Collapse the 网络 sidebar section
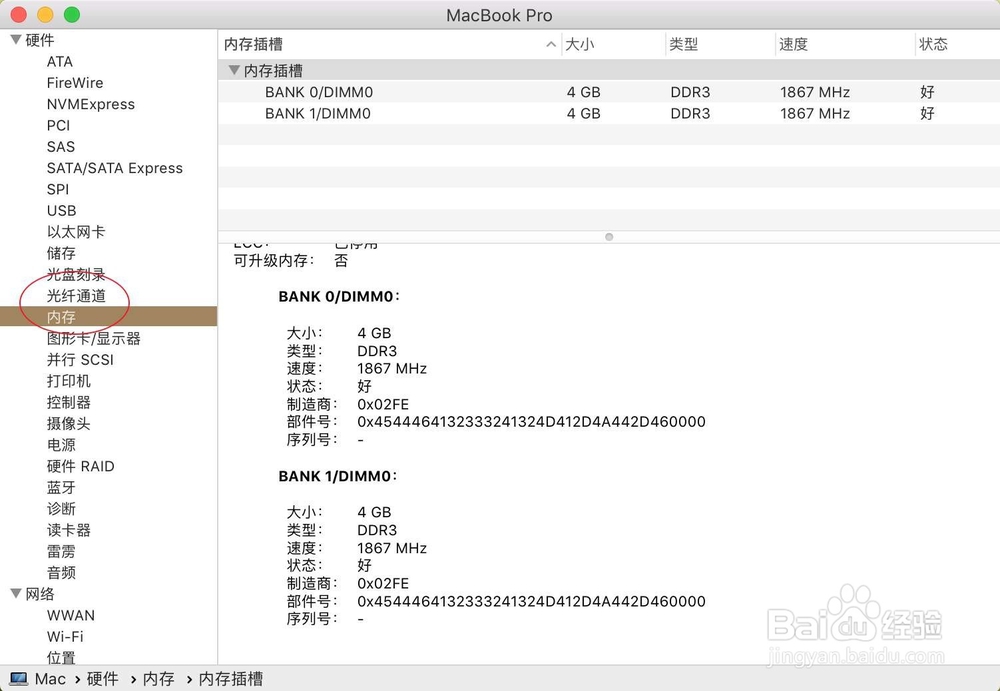The width and height of the screenshot is (1000, 691). coord(14,594)
